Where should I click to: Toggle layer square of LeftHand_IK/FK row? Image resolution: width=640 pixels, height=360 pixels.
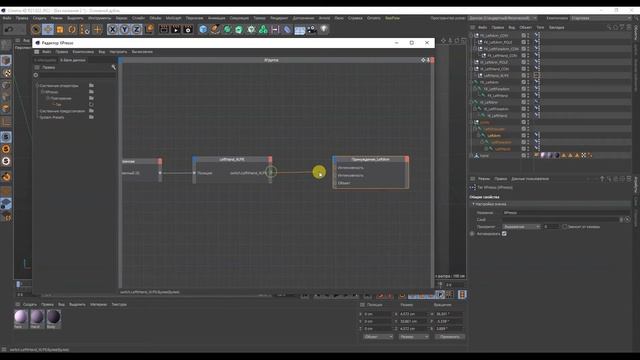pyautogui.click(x=523, y=76)
